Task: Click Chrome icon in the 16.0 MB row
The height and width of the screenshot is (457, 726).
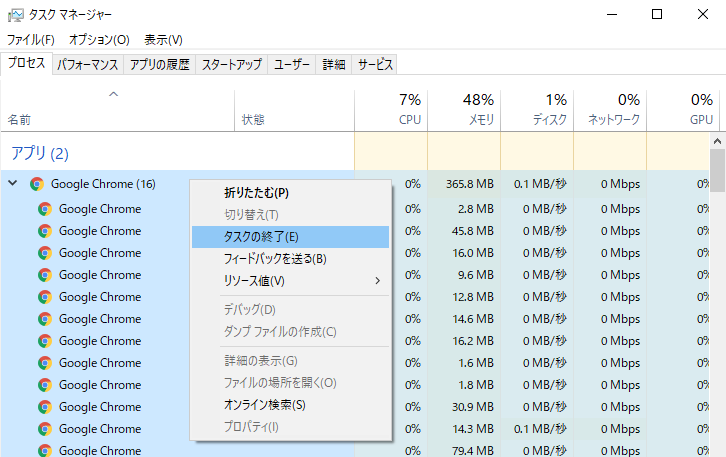Action: coord(45,253)
